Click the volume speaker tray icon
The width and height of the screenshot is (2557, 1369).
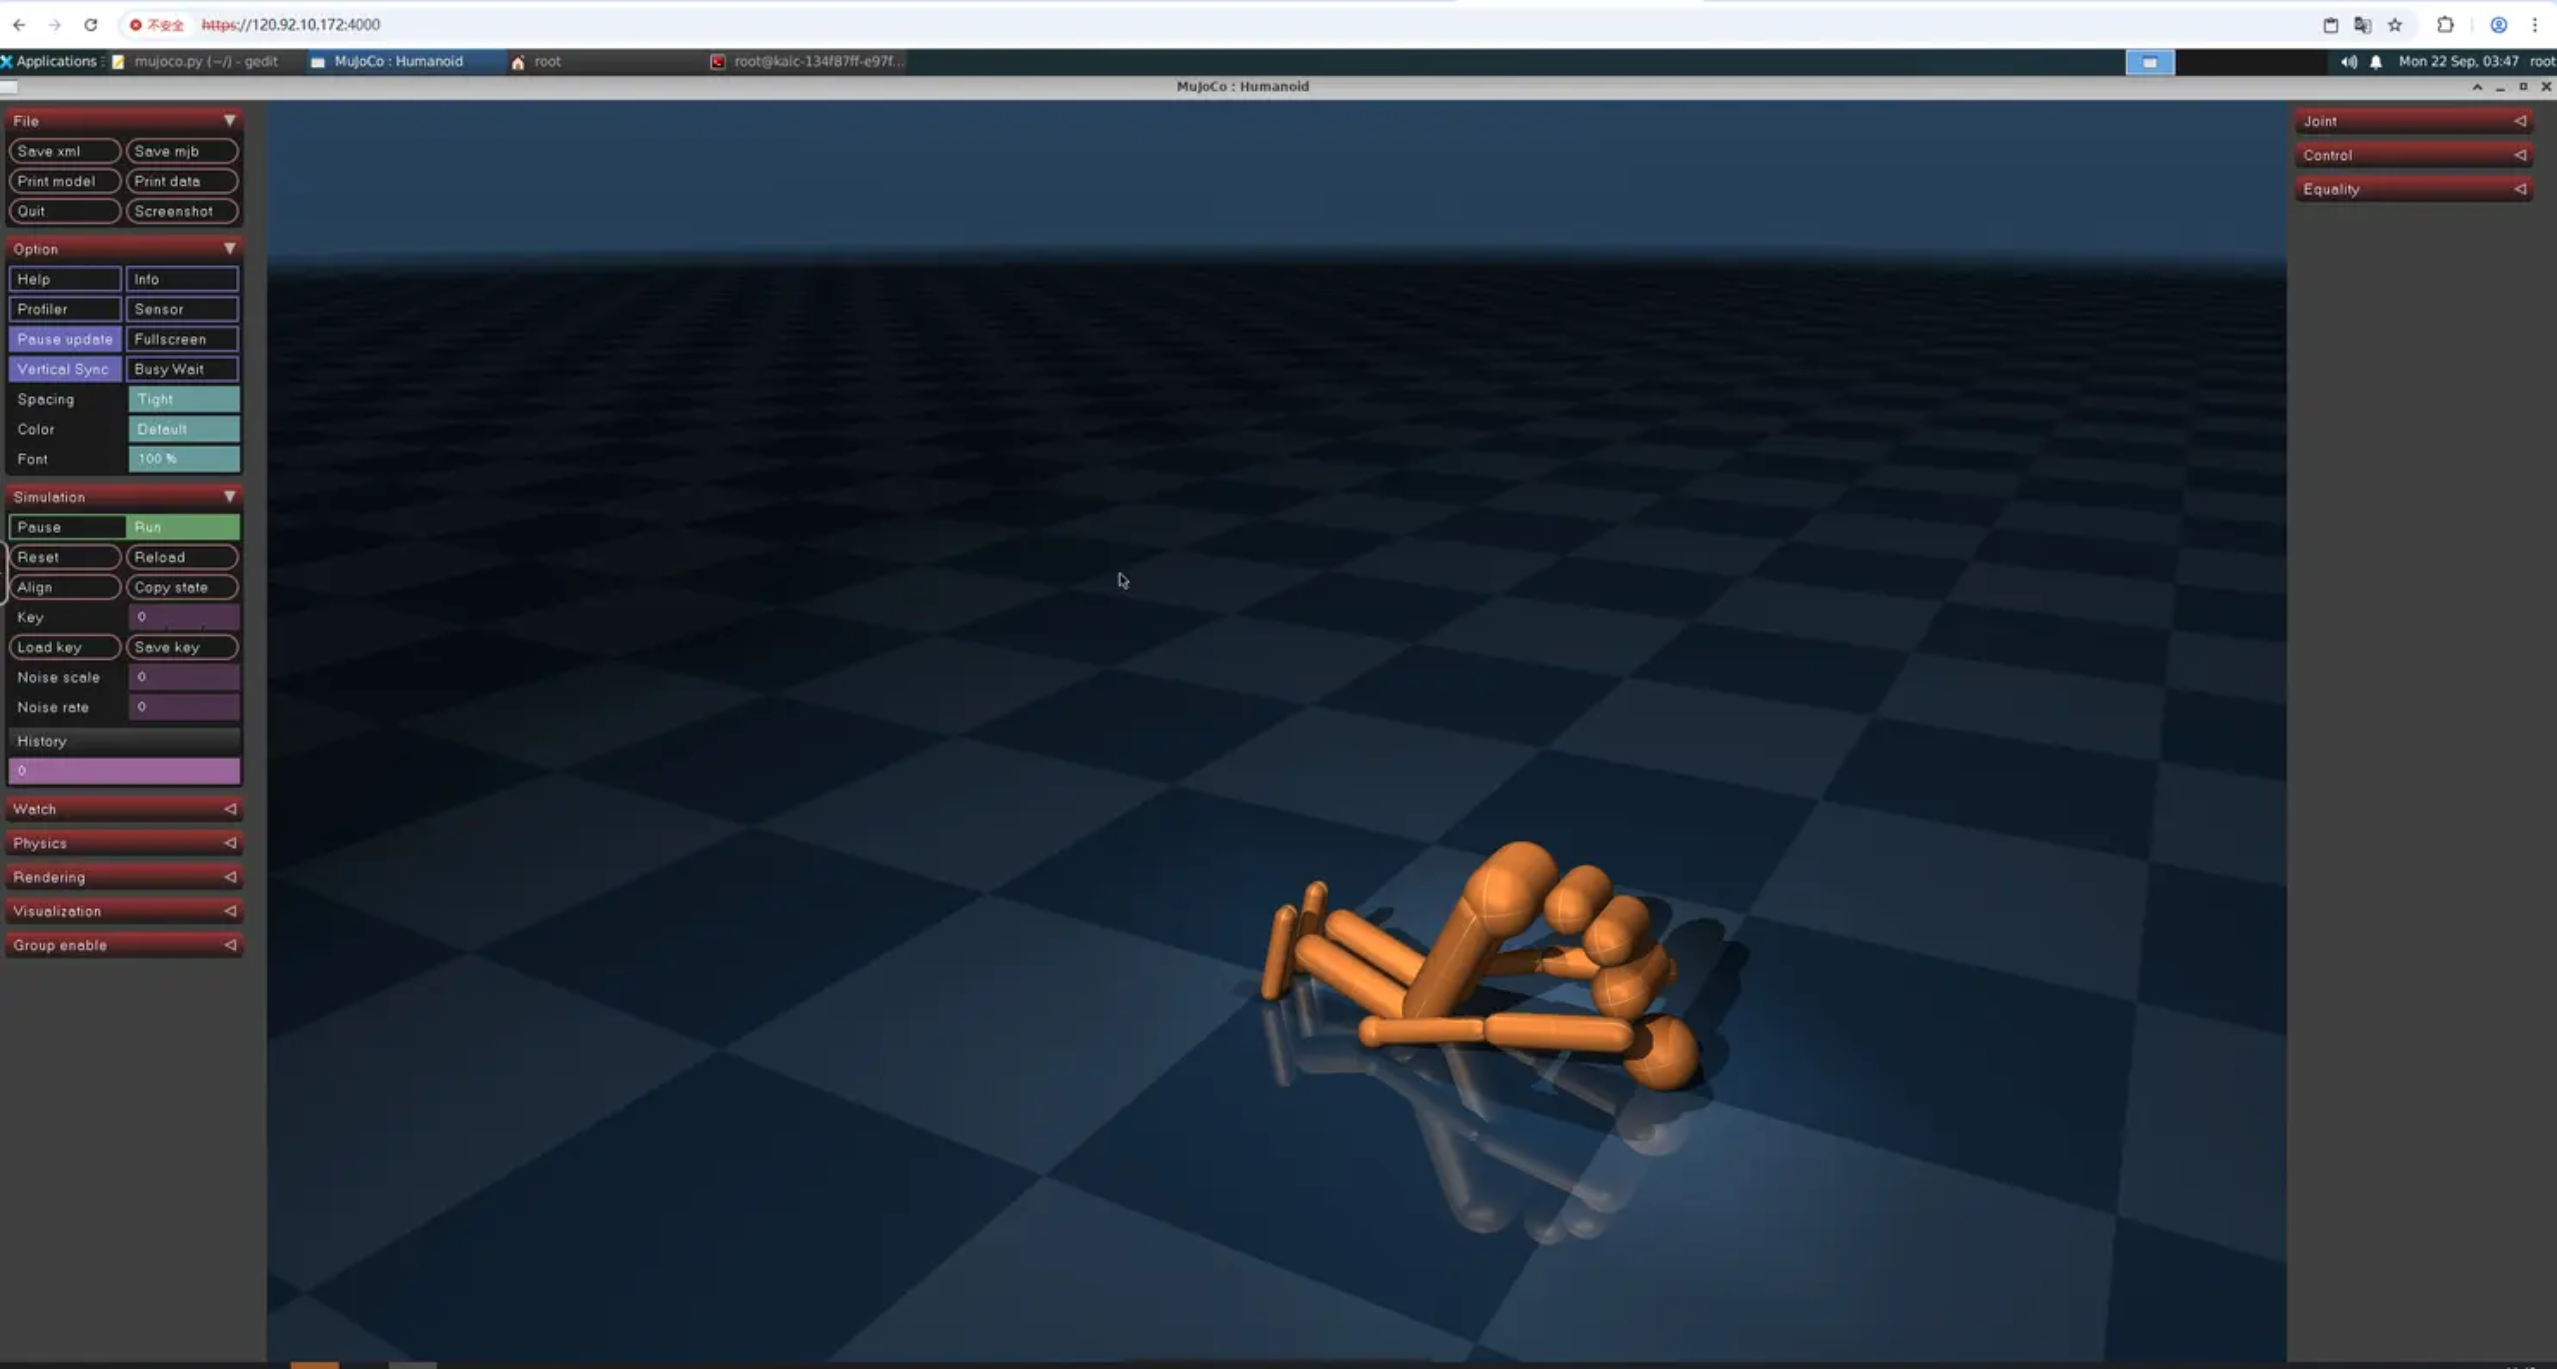tap(2348, 61)
